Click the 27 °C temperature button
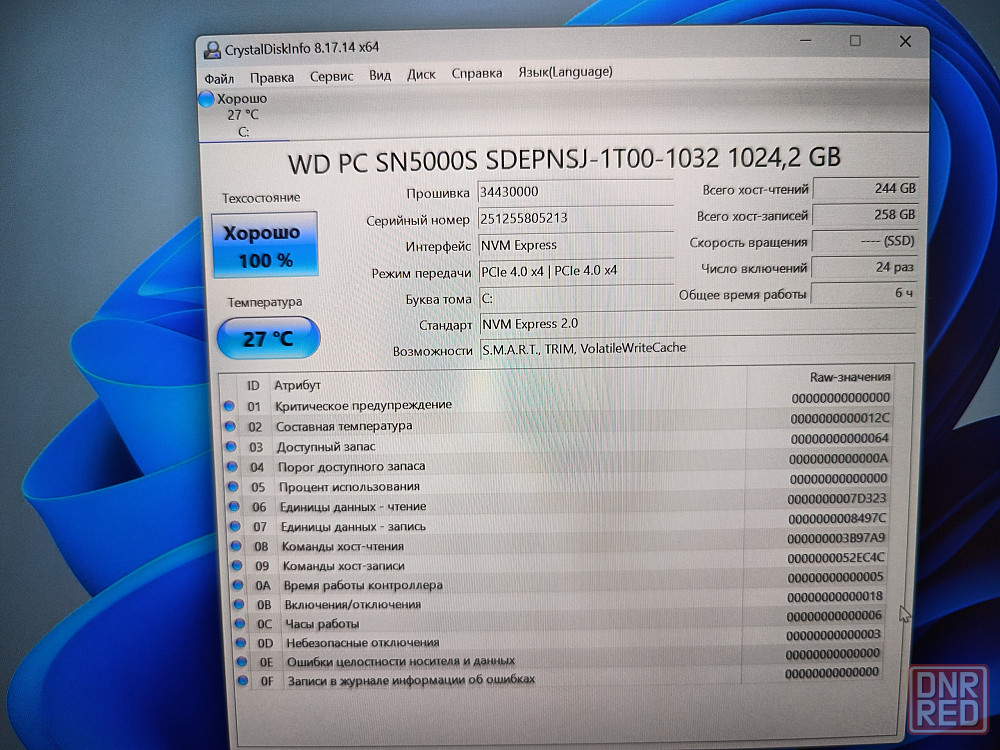Screen dimensions: 1000x750 coord(268,338)
